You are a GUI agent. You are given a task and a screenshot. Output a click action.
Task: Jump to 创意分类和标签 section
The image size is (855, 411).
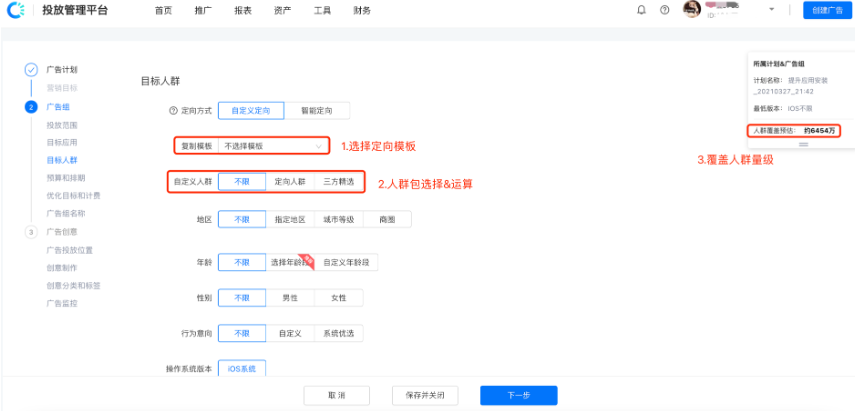[x=73, y=286]
